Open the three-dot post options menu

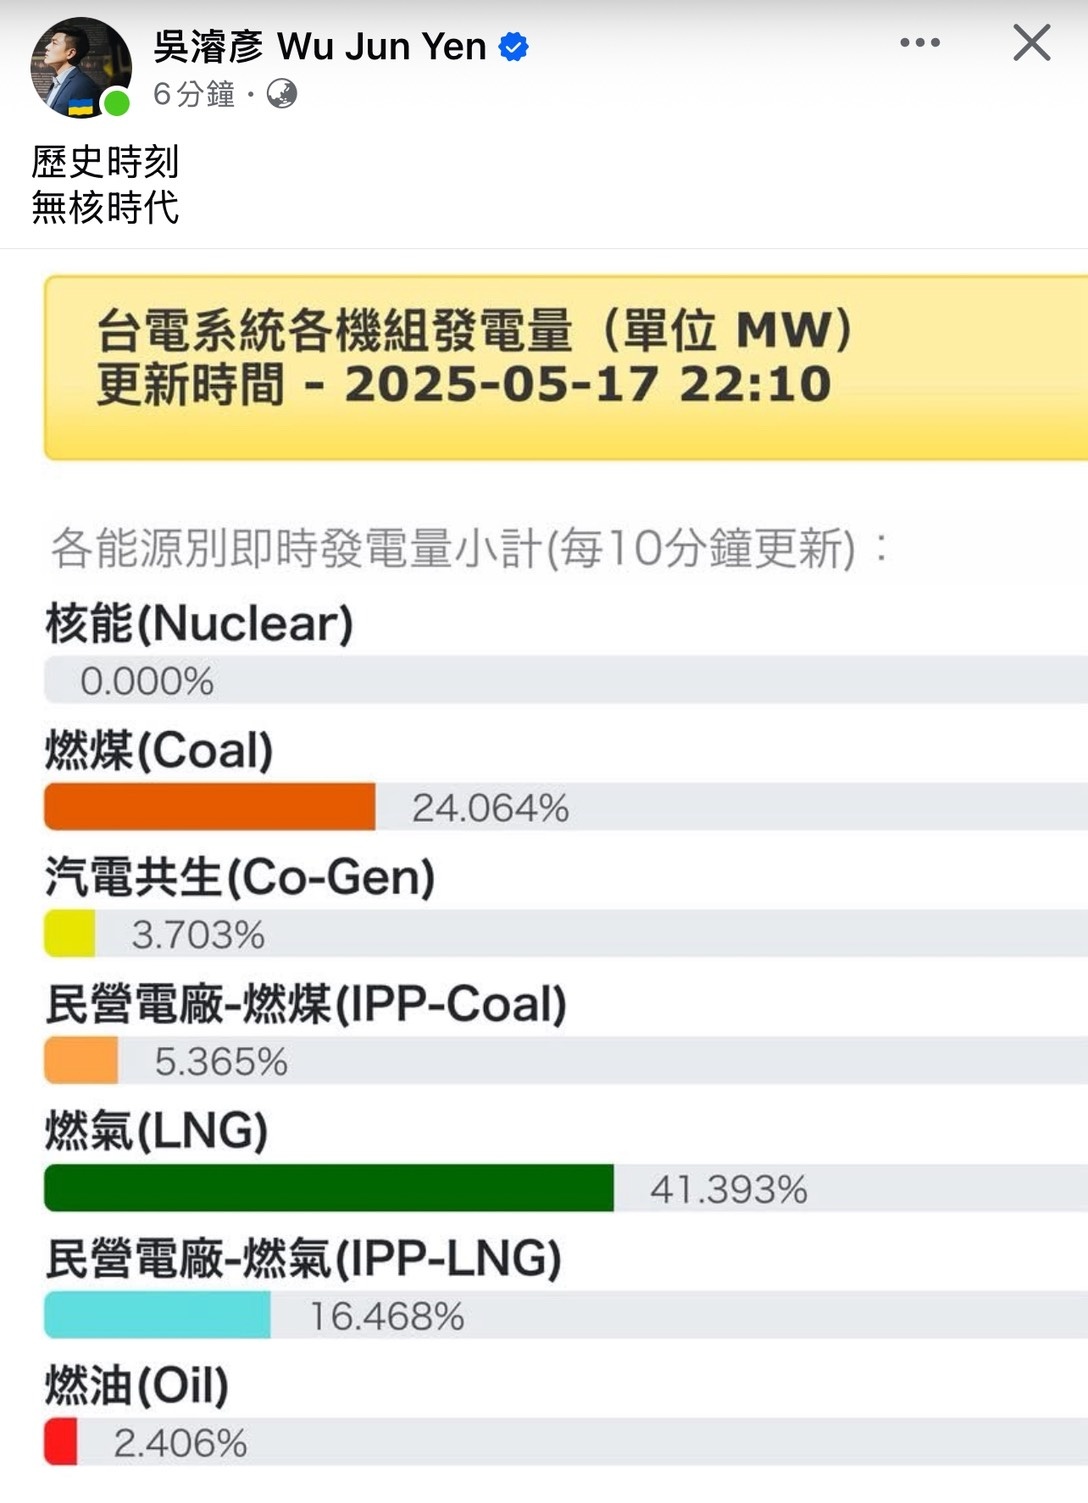click(x=919, y=43)
